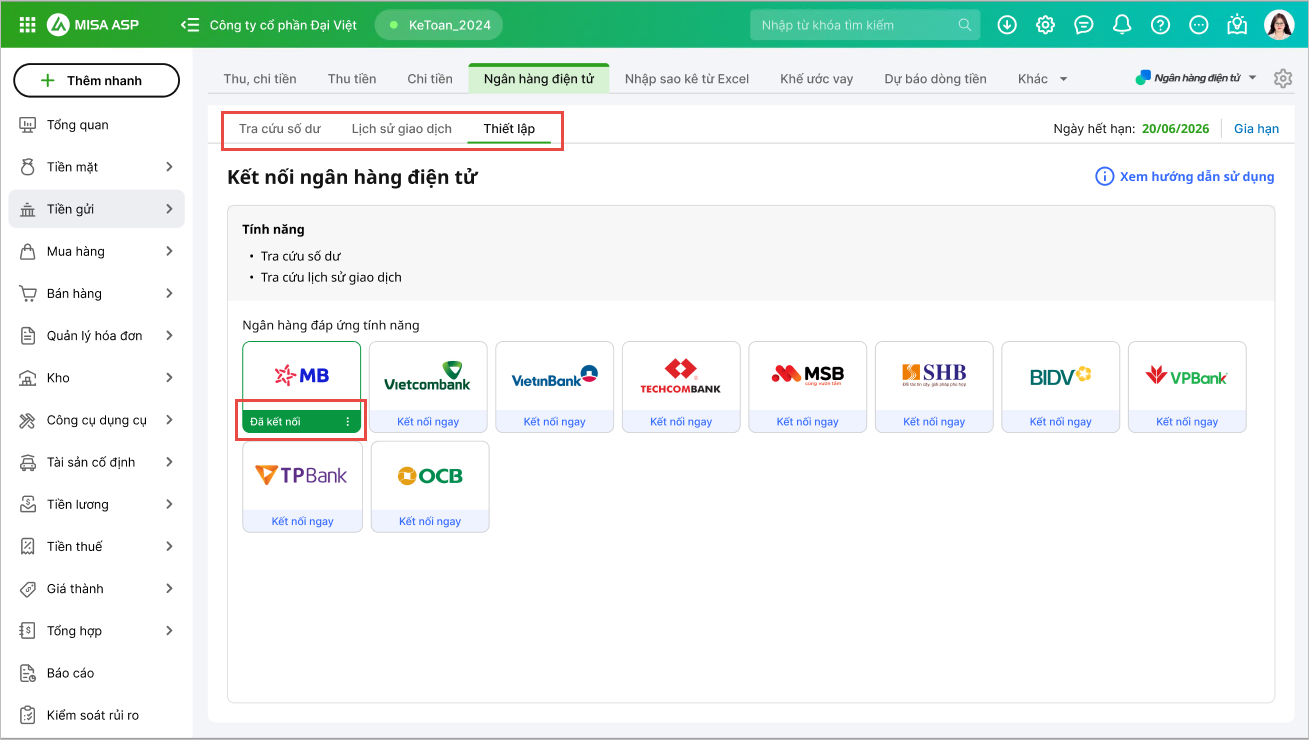1309x740 pixels.
Task: Expand the Tiền mặt submenu chevron
Action: pos(169,167)
